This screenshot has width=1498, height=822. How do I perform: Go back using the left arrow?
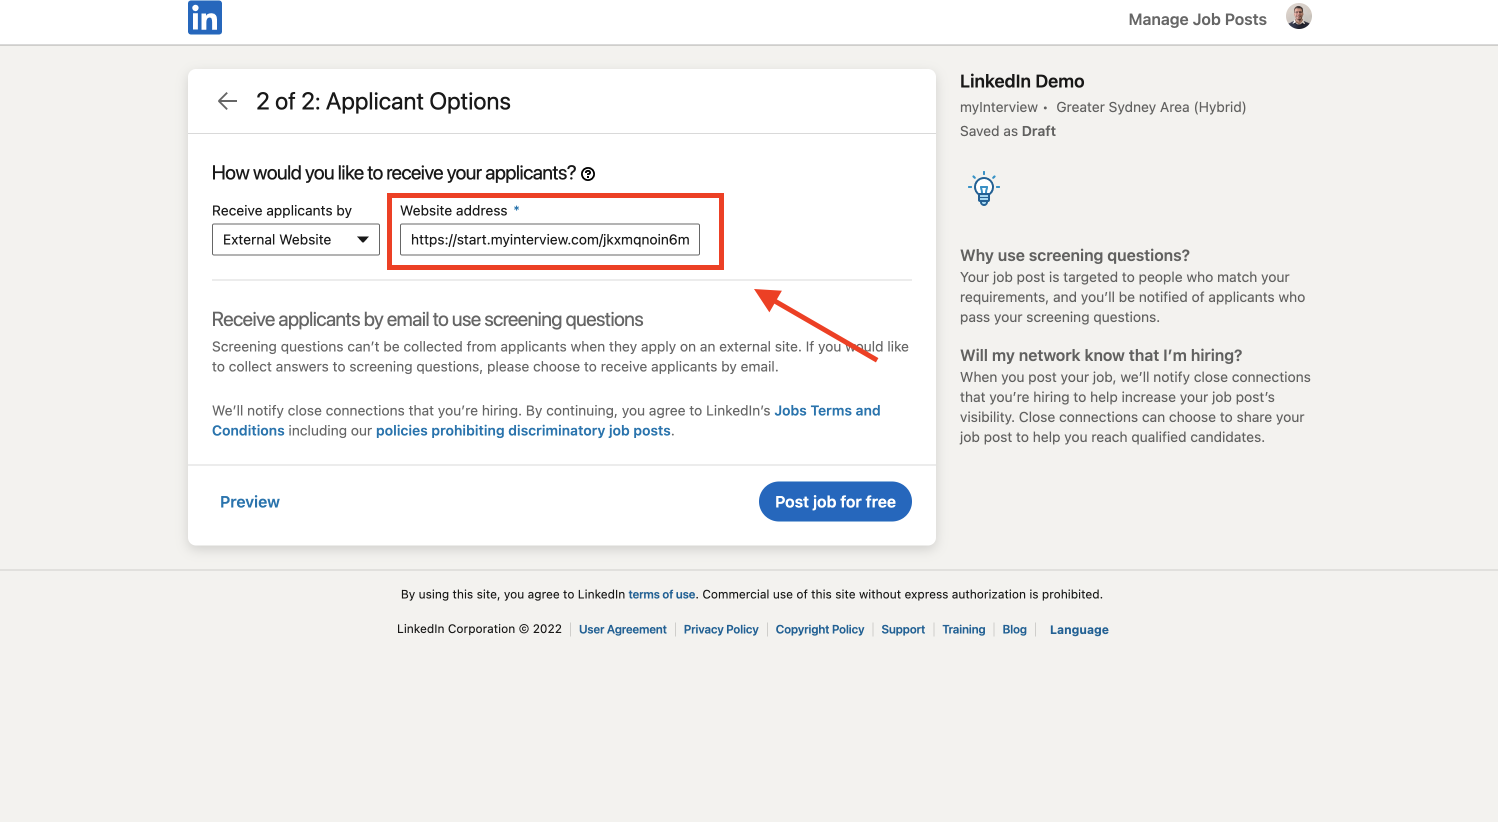coord(227,101)
